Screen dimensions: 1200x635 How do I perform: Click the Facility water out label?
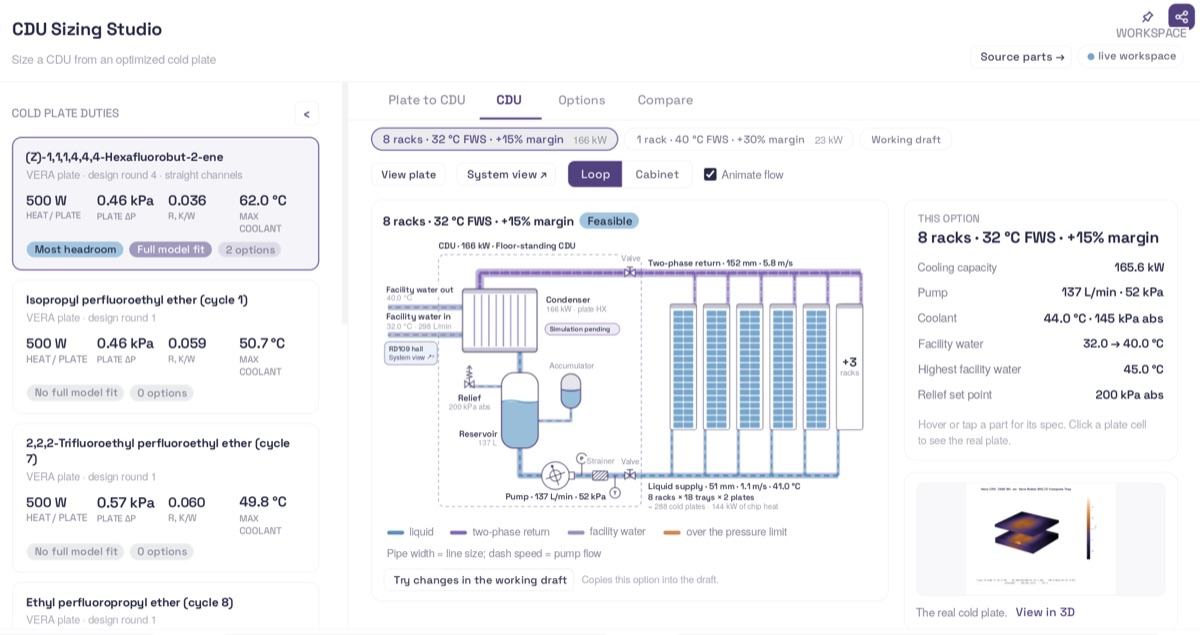(x=420, y=289)
